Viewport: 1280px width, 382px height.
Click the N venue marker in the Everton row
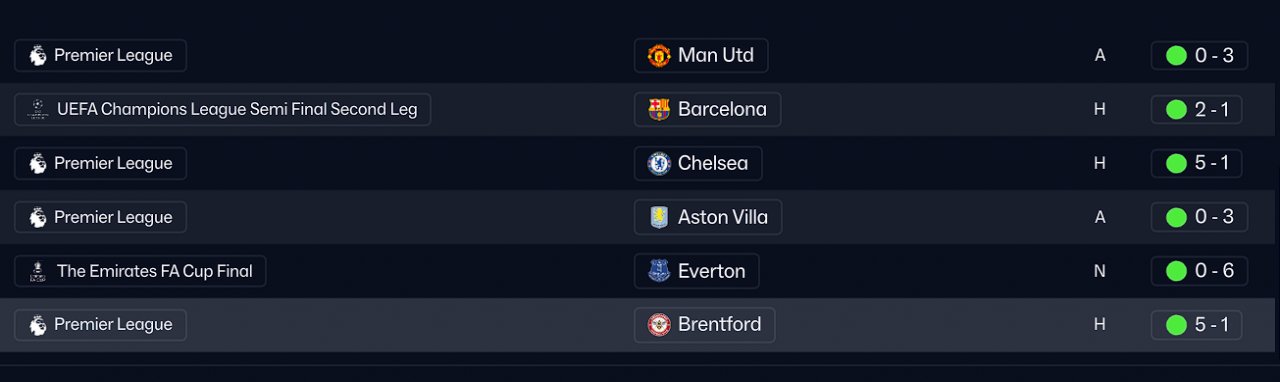tap(1100, 271)
